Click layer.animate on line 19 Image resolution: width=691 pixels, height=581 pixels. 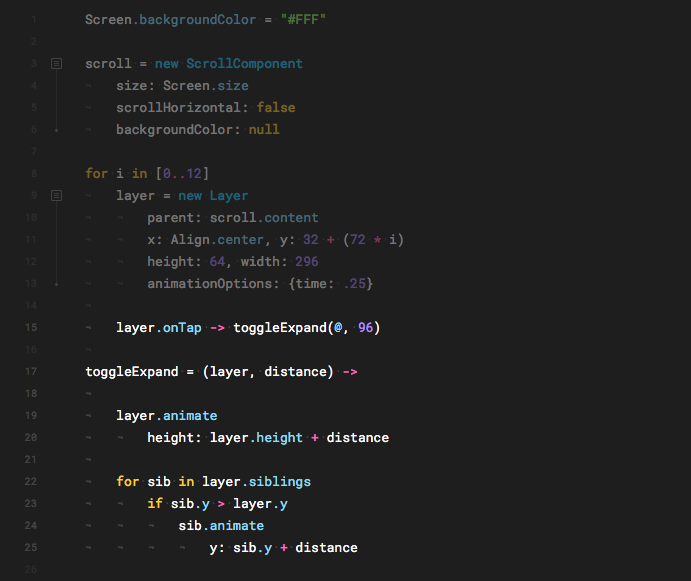[167, 416]
